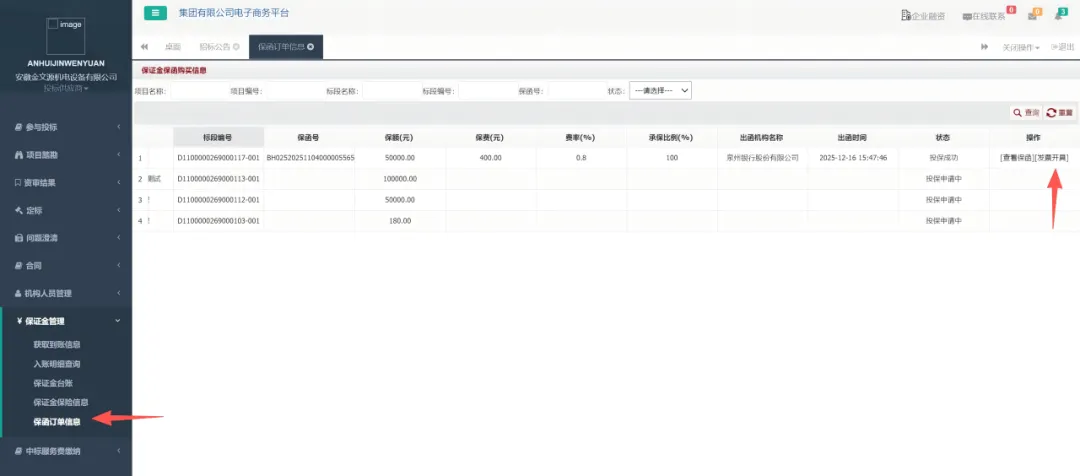Focus the 项目编号 input field
The image size is (1080, 476).
pos(295,91)
